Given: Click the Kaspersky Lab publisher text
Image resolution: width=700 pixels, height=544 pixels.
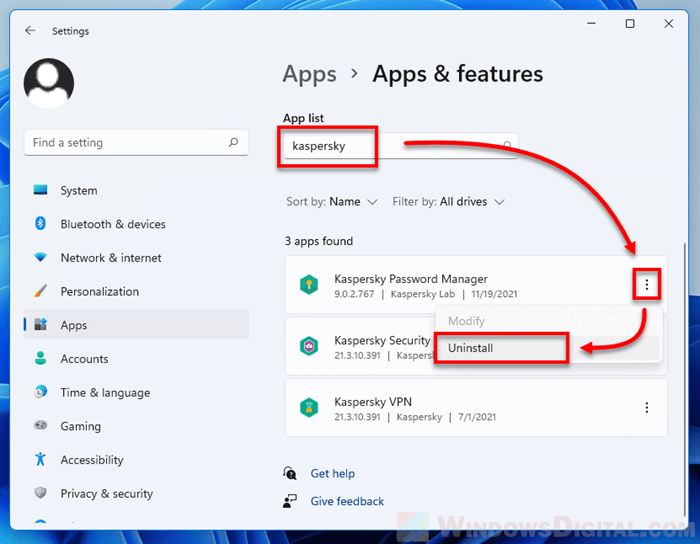Looking at the screenshot, I should click(423, 294).
